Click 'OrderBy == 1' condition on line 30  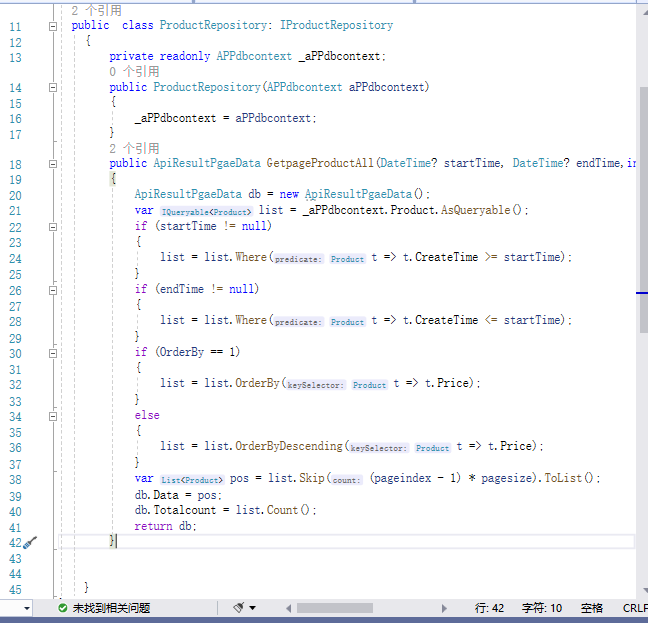click(198, 352)
